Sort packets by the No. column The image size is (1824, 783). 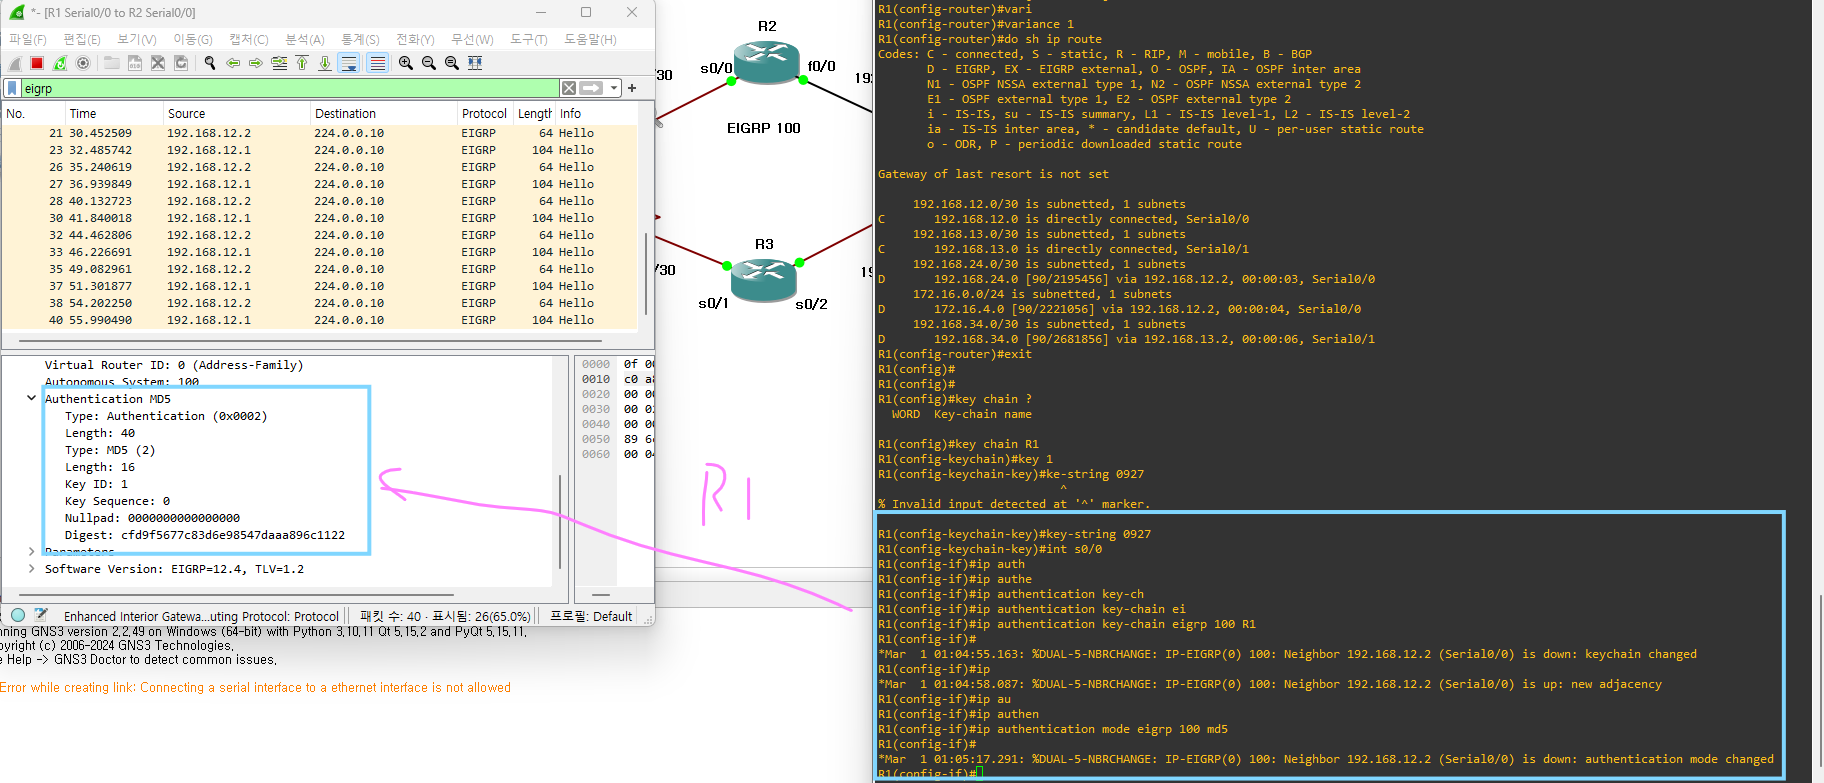click(33, 114)
